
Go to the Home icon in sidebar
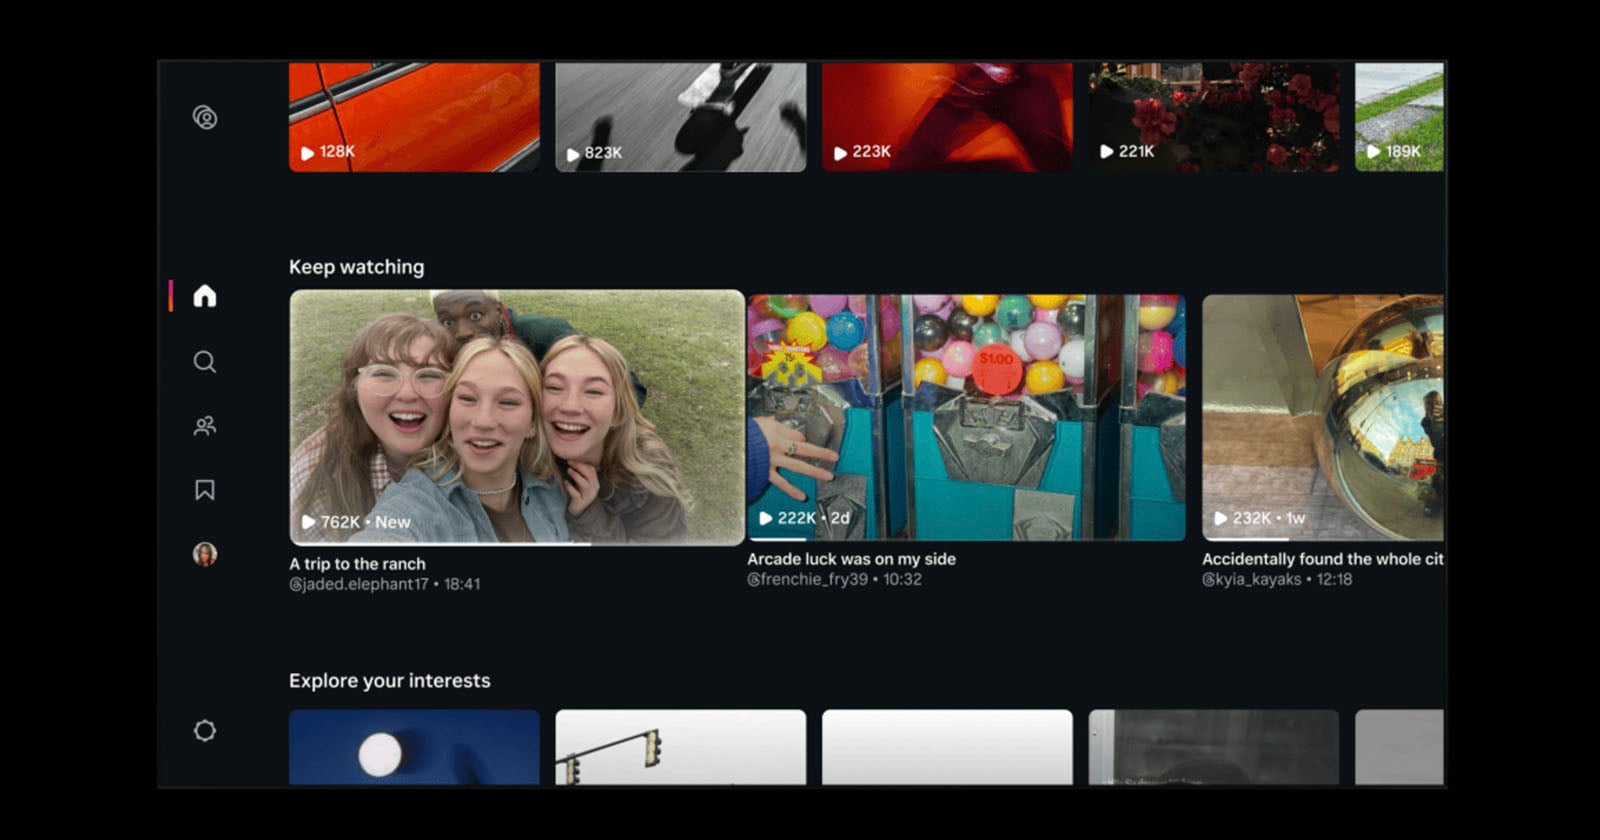pos(205,296)
